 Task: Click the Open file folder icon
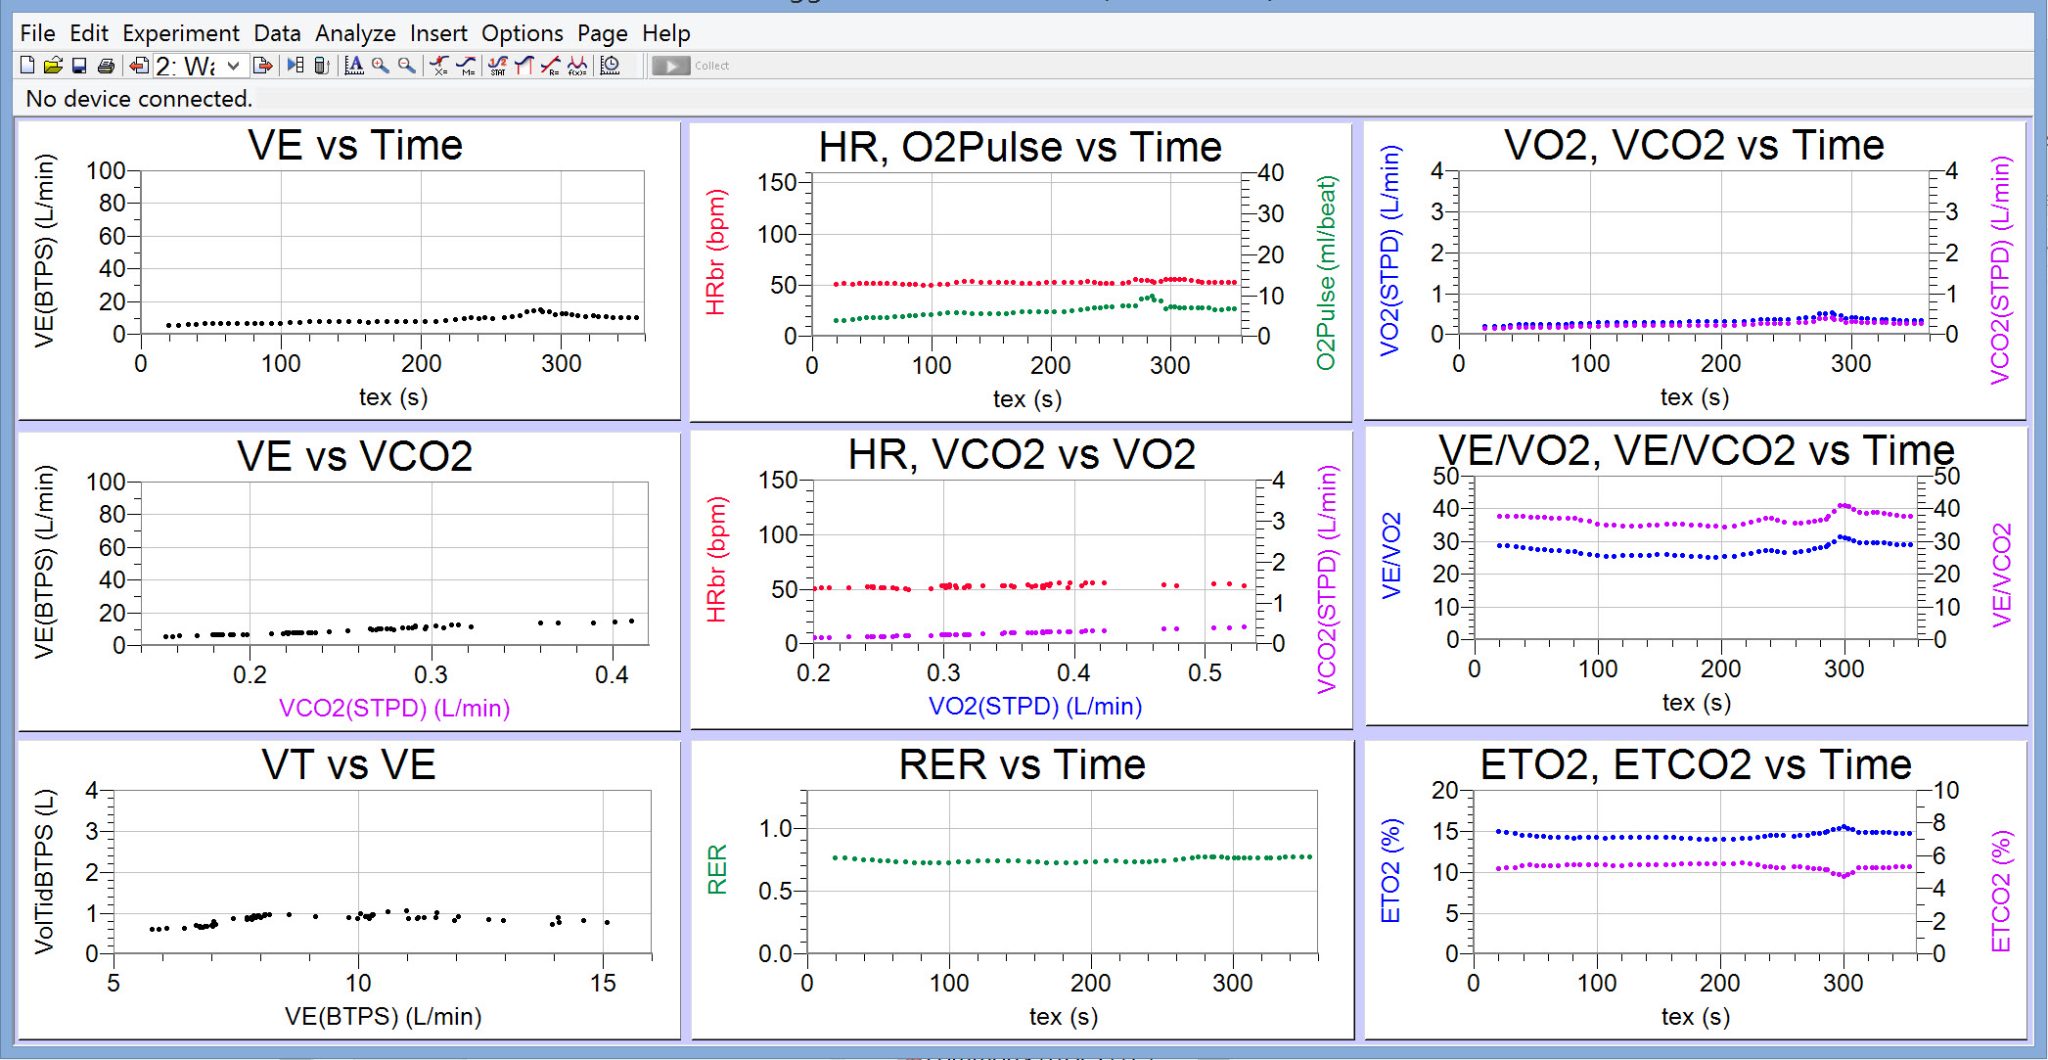[53, 66]
